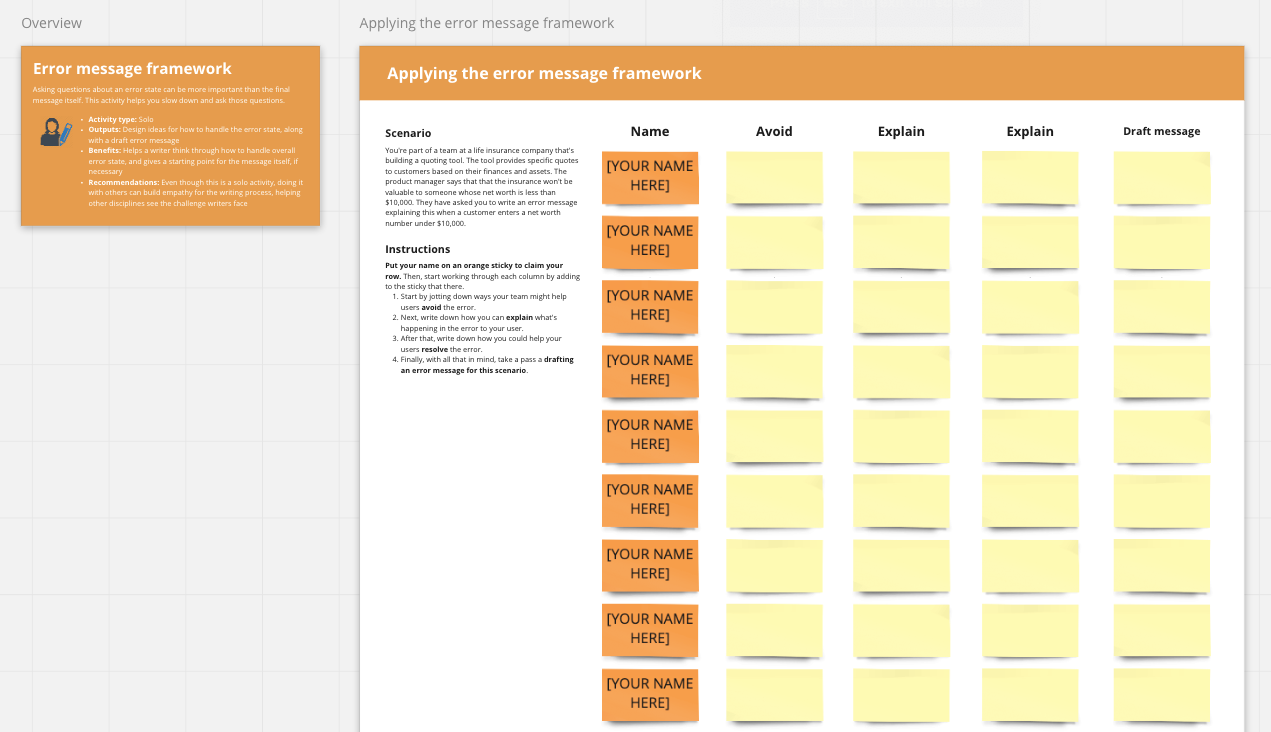Select the "Avoid" column header

coord(774,131)
